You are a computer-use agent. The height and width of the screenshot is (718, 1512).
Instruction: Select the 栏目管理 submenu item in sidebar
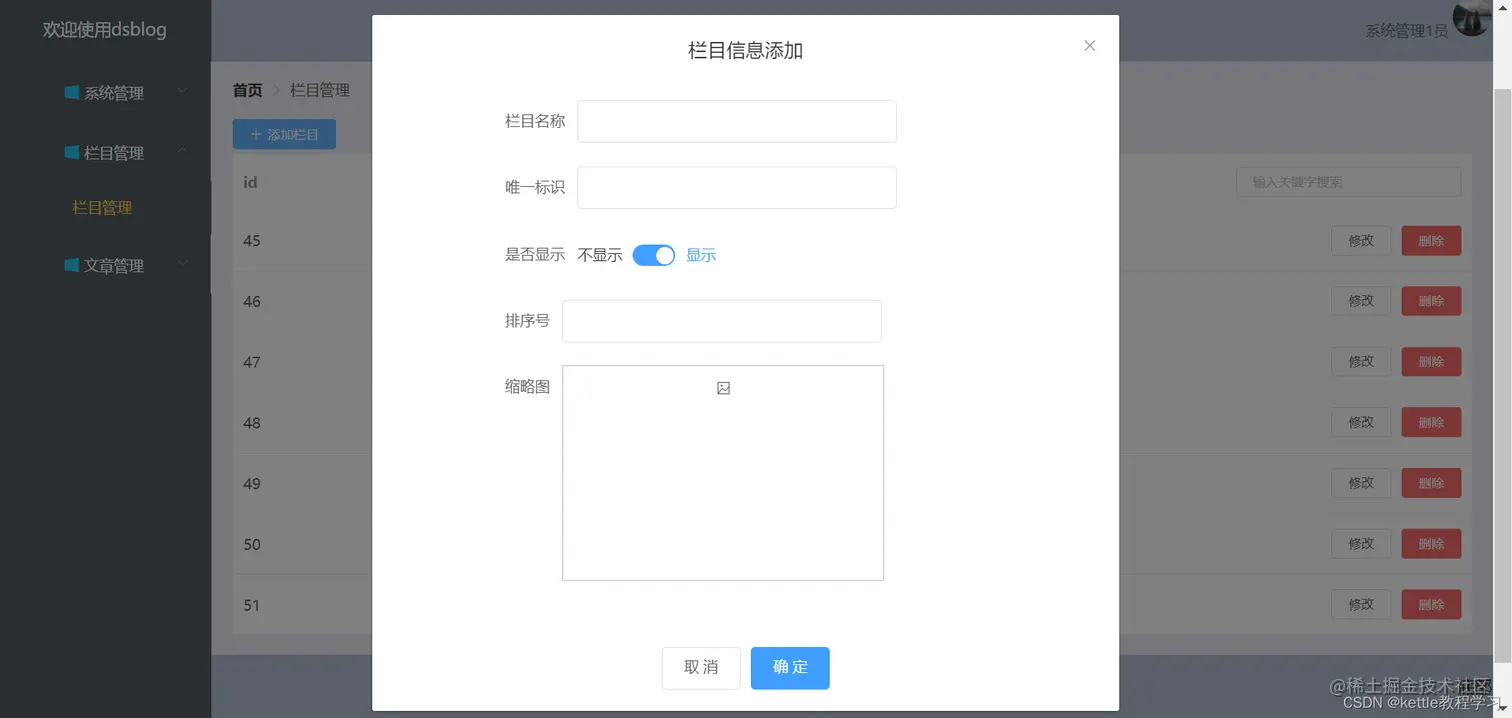pos(102,207)
